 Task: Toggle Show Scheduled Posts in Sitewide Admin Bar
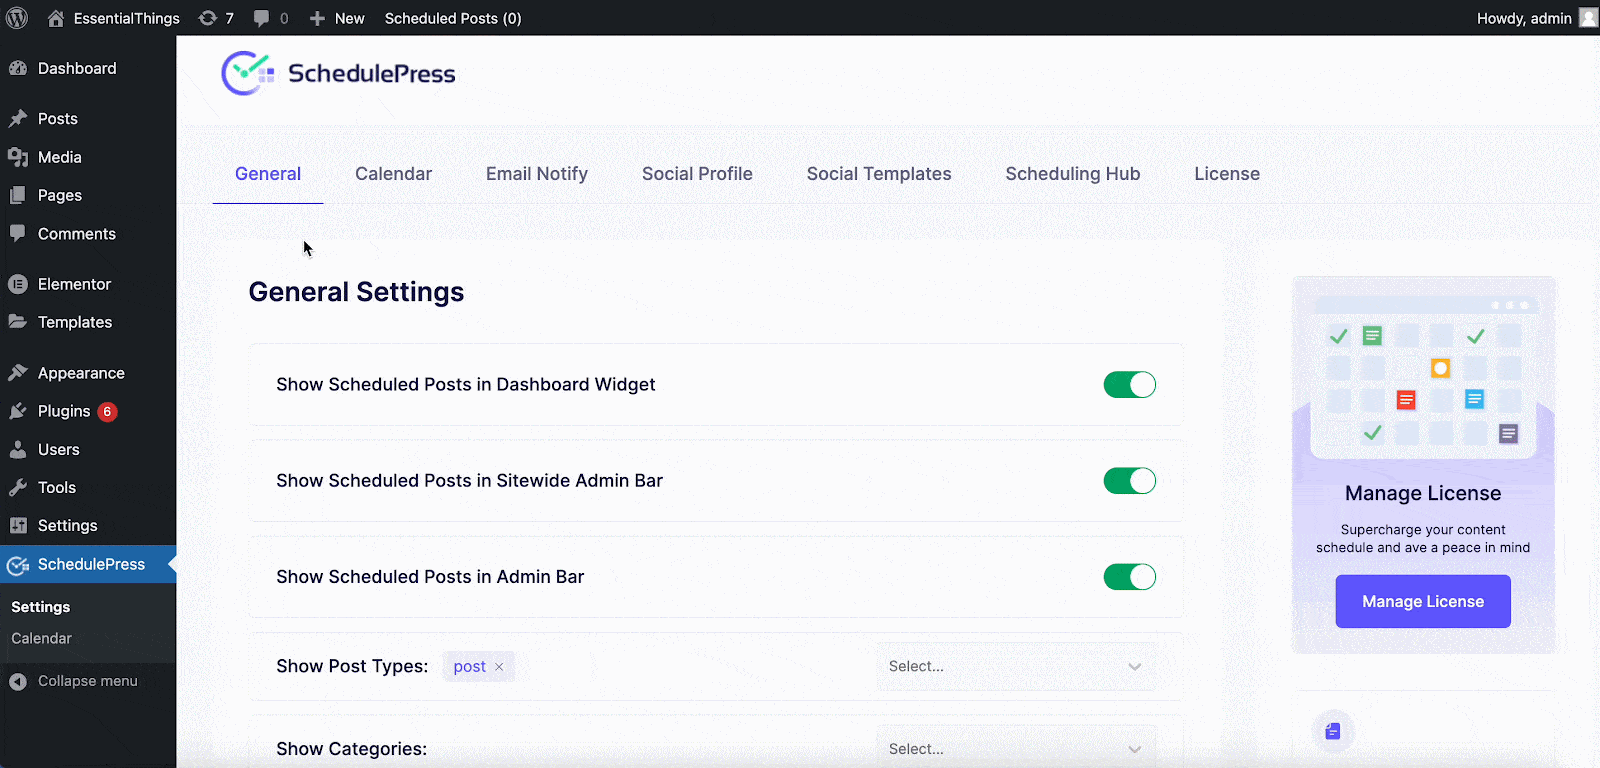tap(1129, 481)
